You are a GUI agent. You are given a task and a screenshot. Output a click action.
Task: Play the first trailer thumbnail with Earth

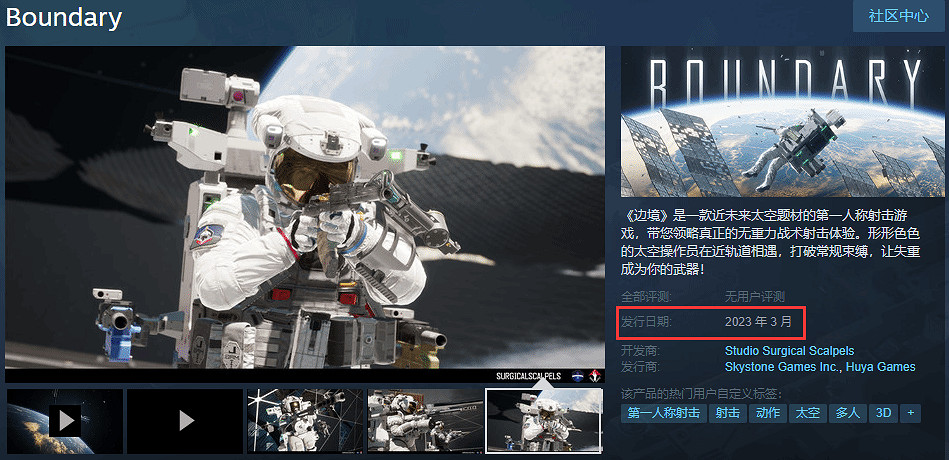(65, 421)
